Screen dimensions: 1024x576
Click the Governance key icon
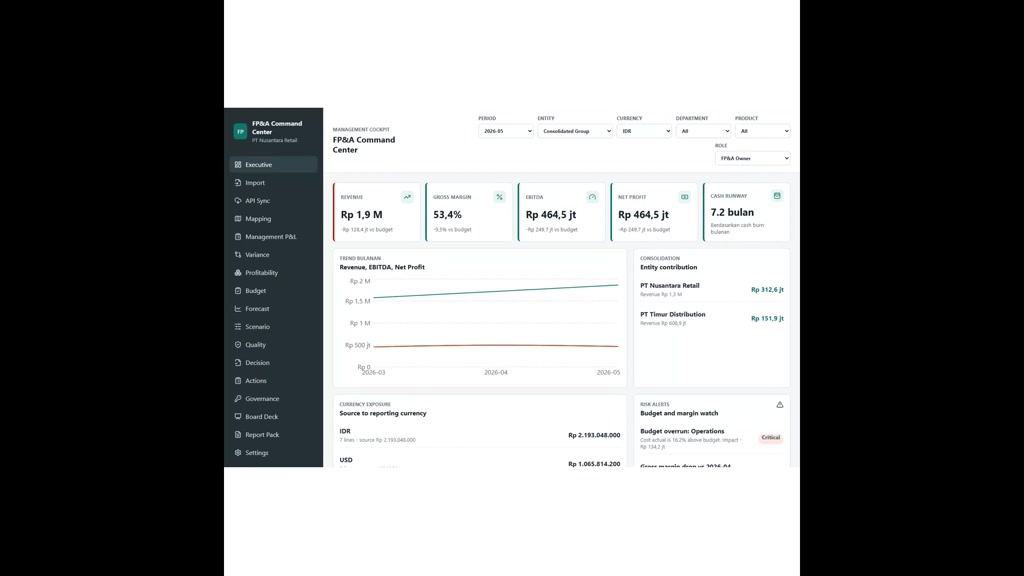click(x=238, y=398)
